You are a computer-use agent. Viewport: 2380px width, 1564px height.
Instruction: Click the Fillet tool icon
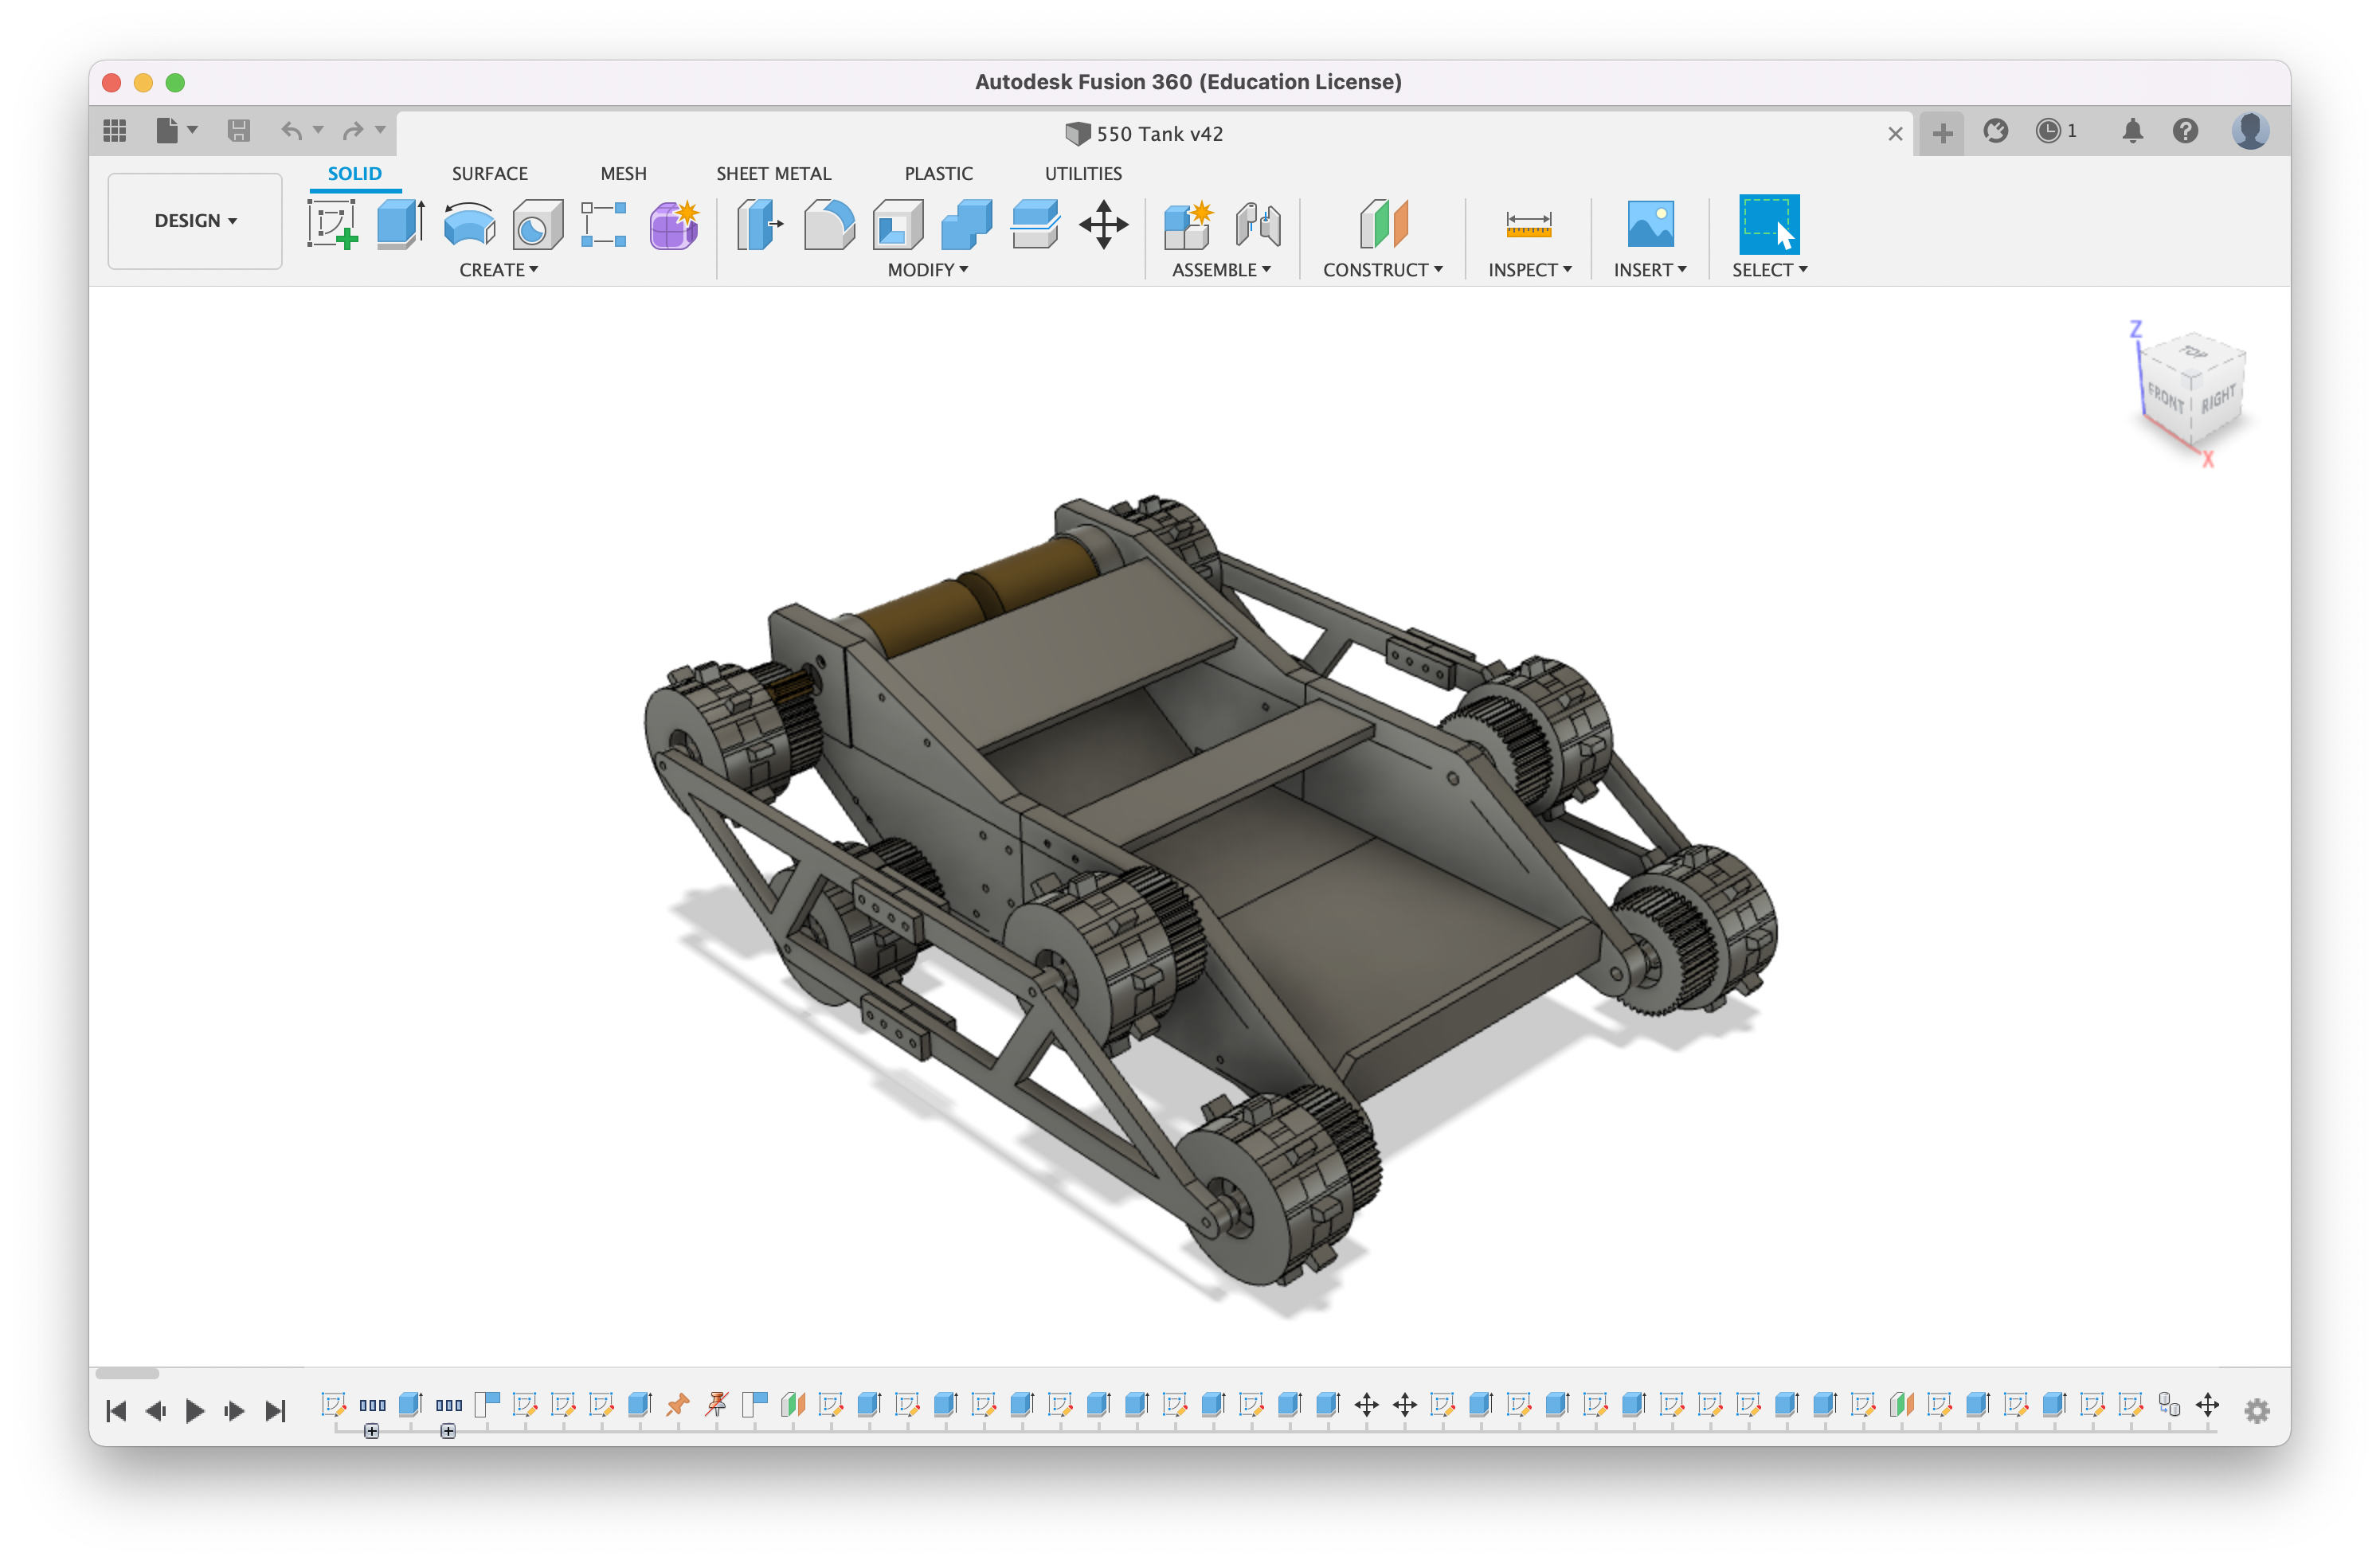(x=829, y=224)
